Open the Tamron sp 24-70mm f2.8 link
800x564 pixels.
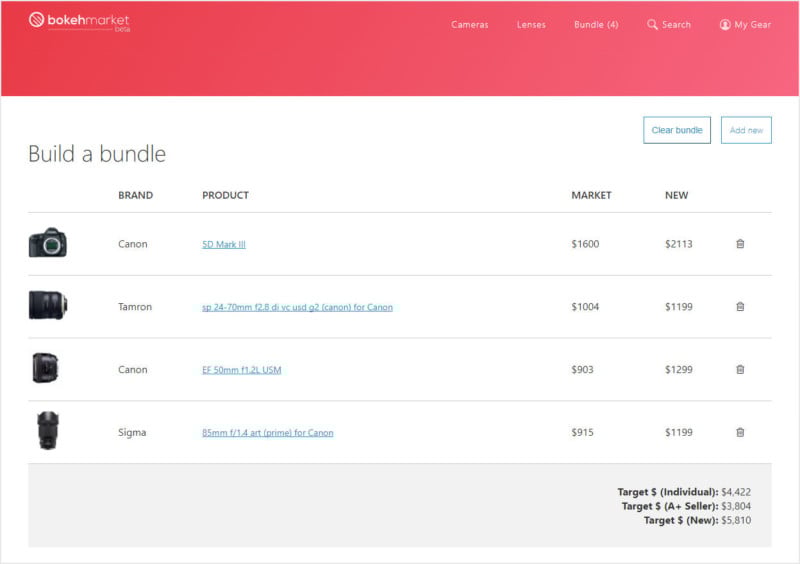pos(297,307)
